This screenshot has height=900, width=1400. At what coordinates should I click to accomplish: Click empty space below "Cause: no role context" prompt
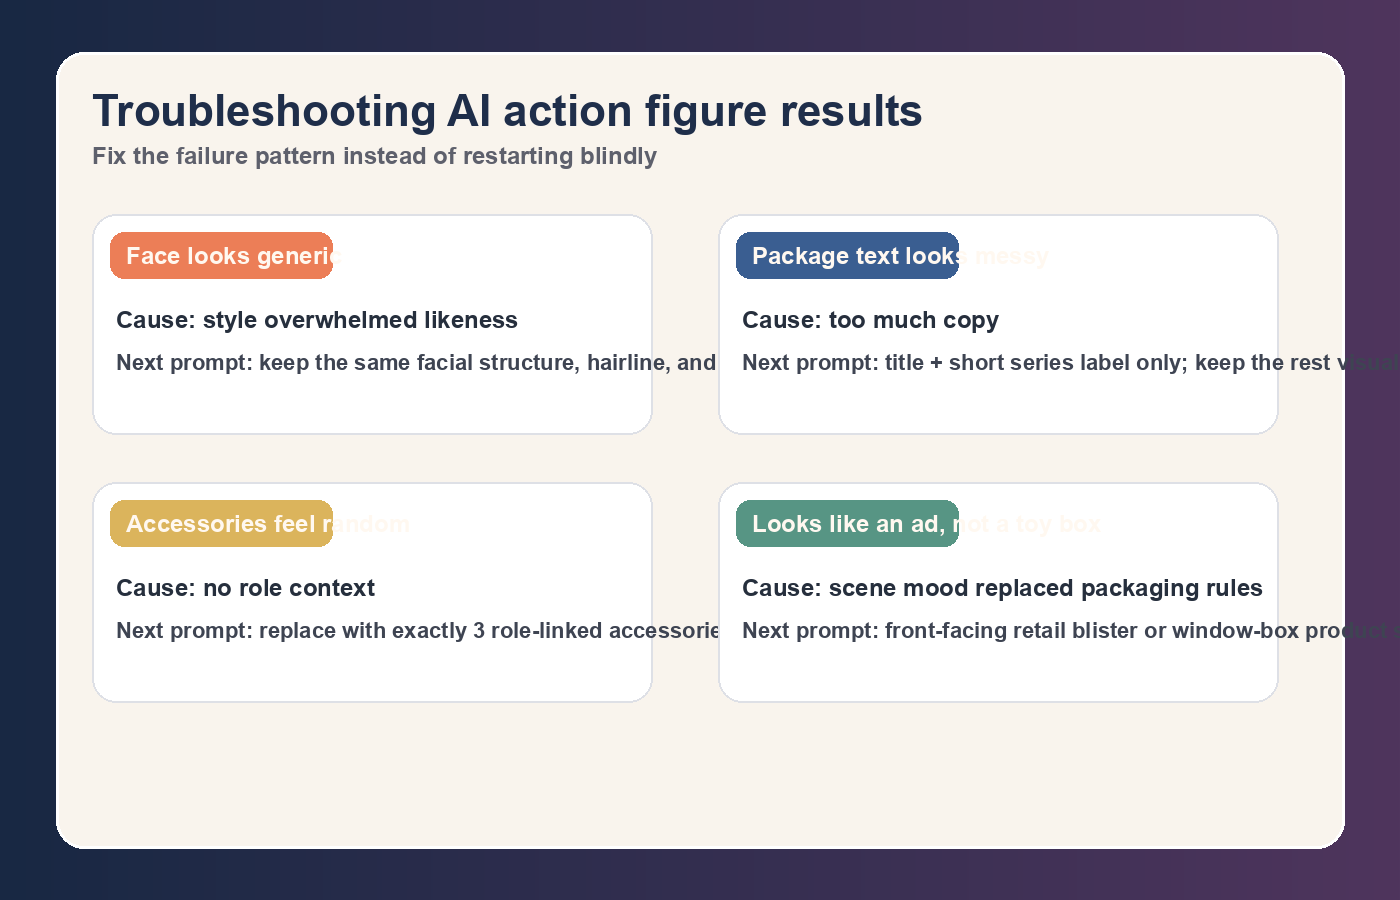(372, 673)
